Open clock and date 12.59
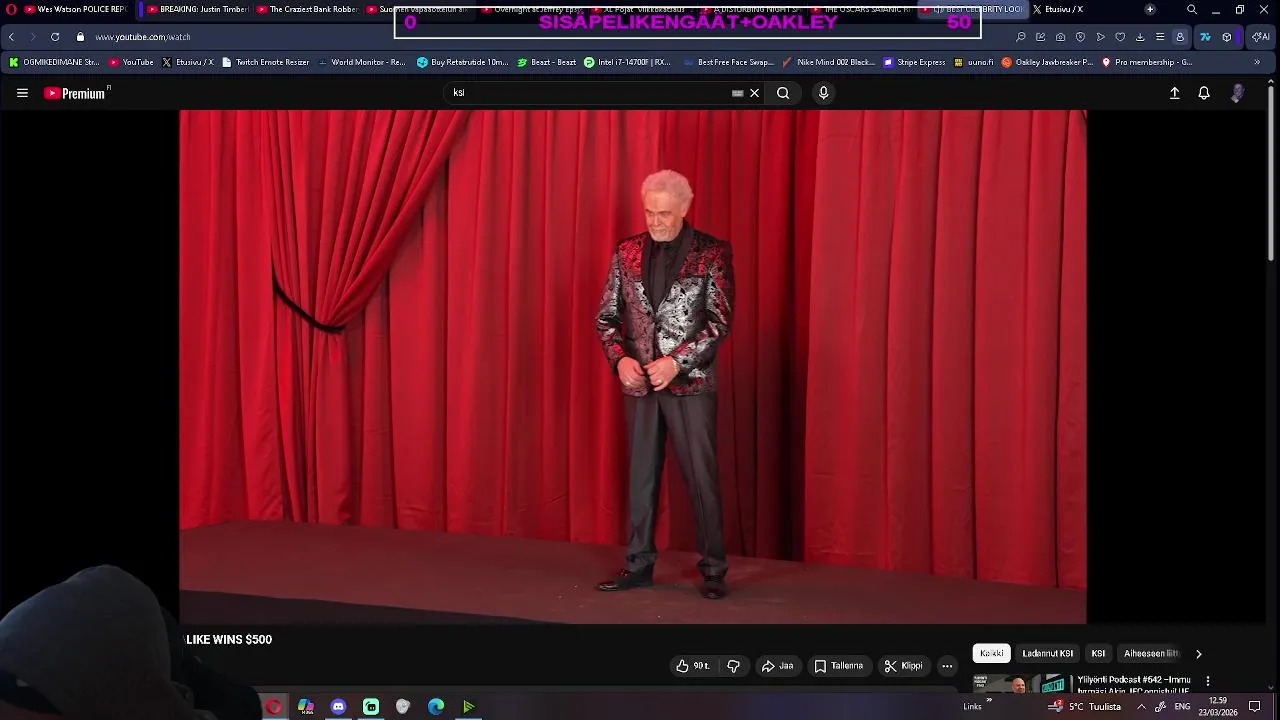Image resolution: width=1280 pixels, height=720 pixels. [x=1218, y=707]
